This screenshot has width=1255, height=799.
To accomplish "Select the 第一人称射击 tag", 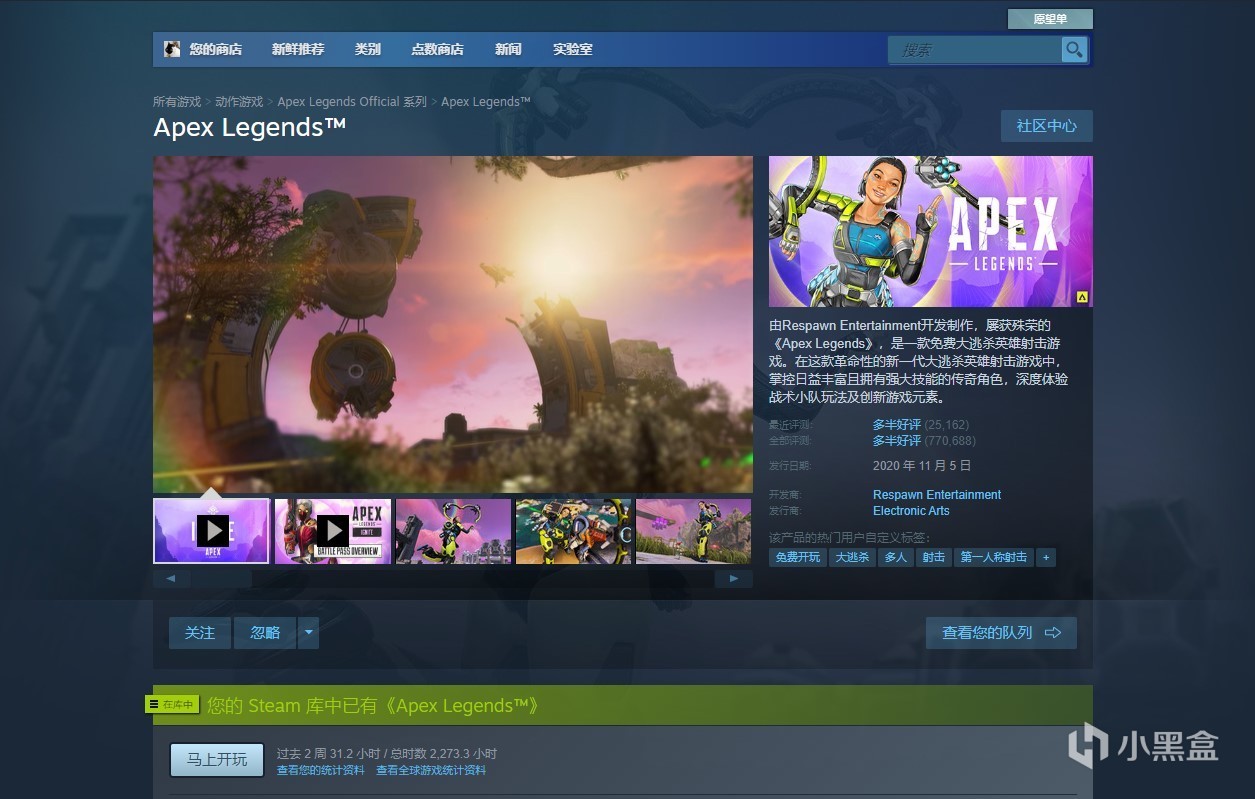I will [x=994, y=557].
